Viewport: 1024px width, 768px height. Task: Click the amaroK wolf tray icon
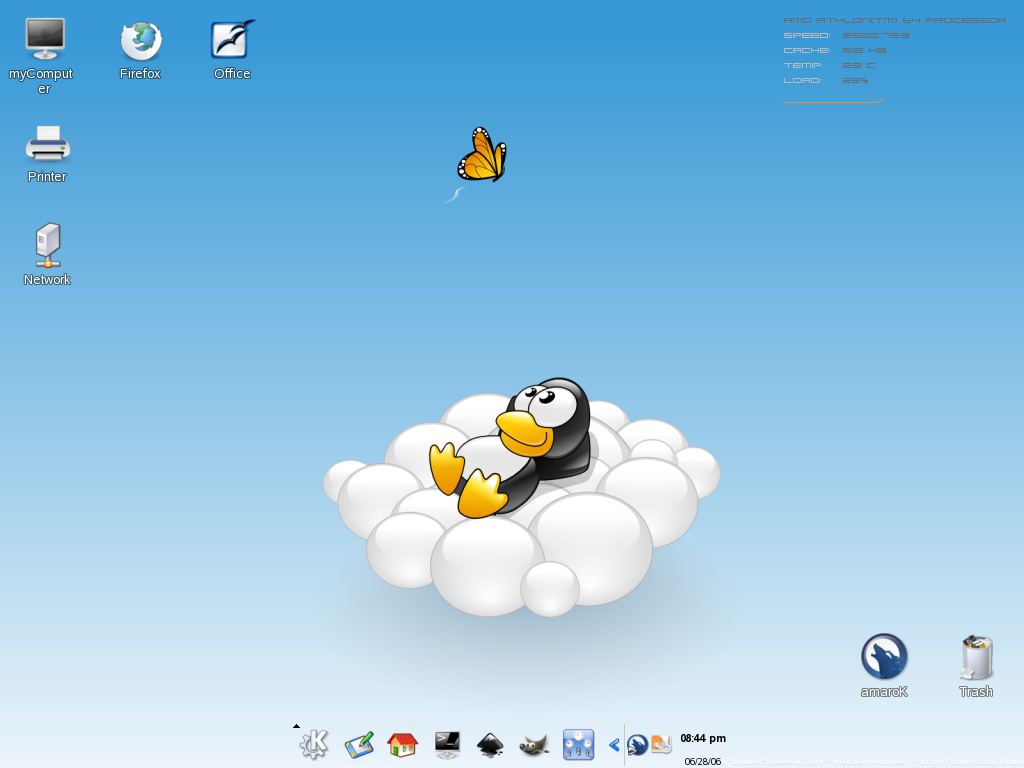pos(637,745)
